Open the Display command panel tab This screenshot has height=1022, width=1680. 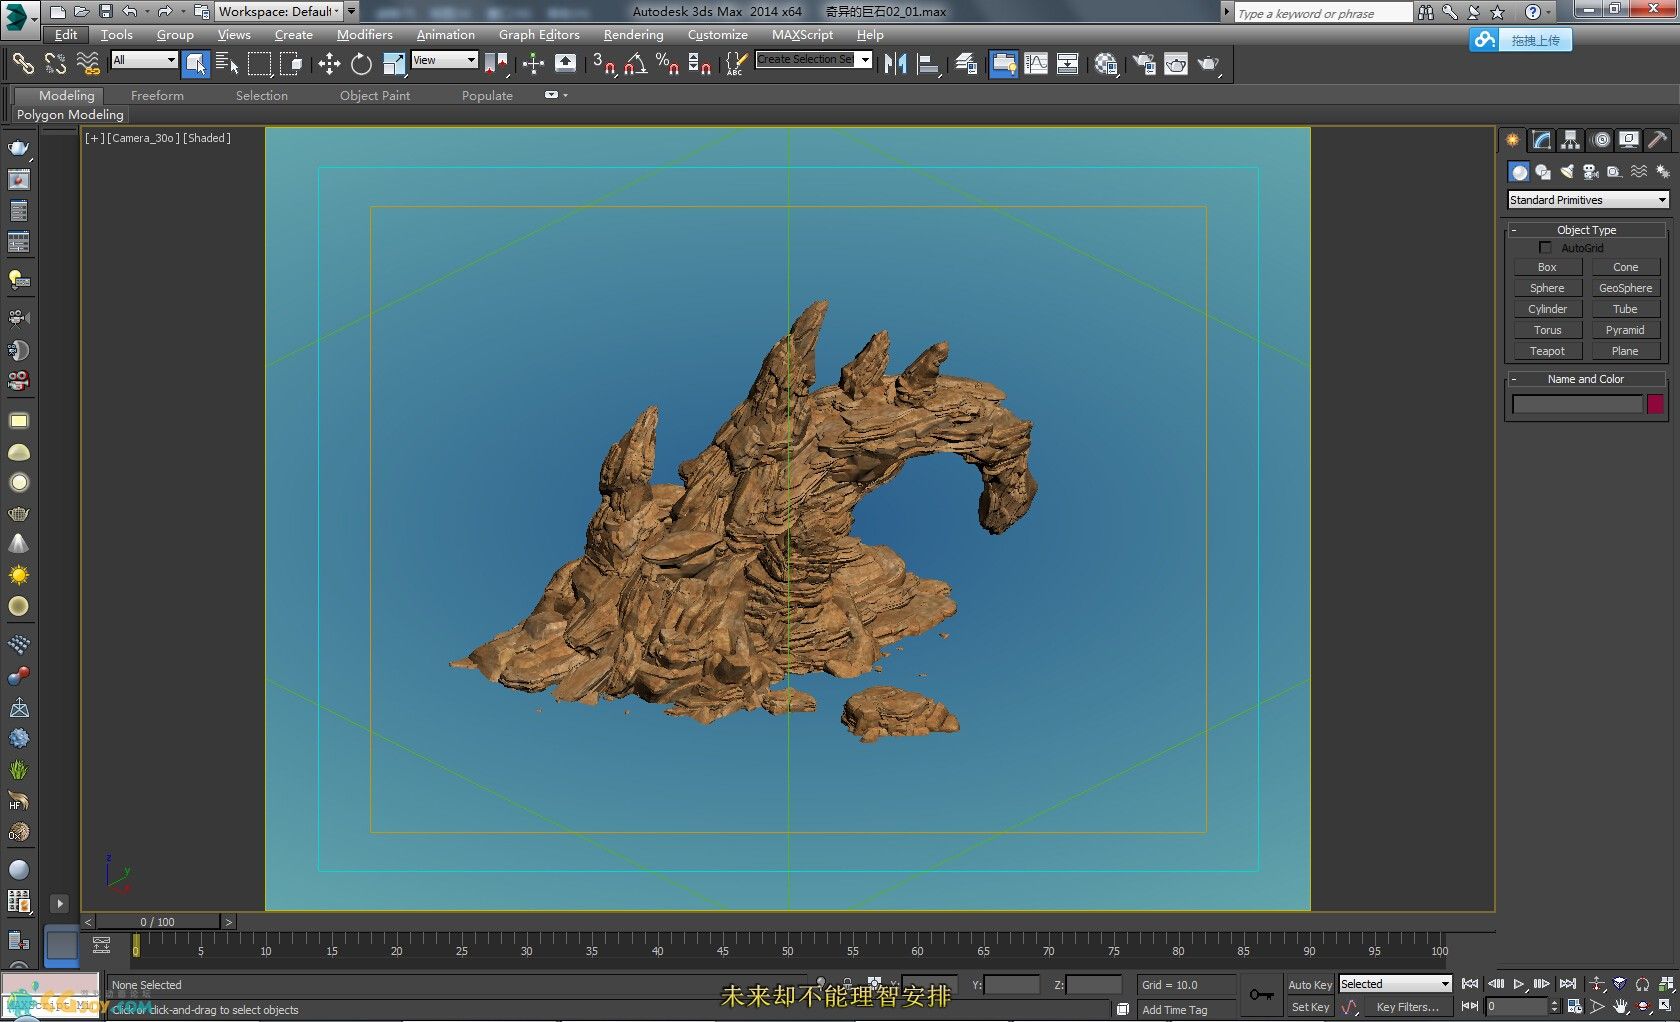(x=1629, y=140)
